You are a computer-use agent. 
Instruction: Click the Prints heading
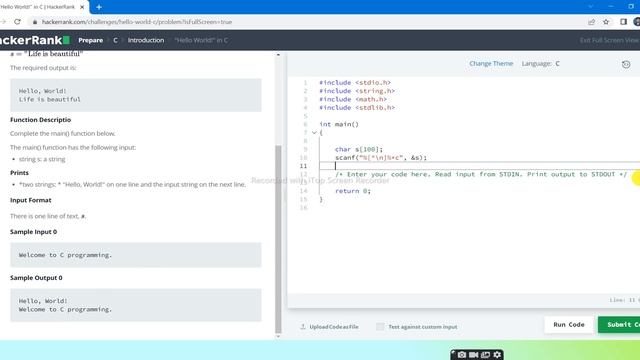[19, 173]
